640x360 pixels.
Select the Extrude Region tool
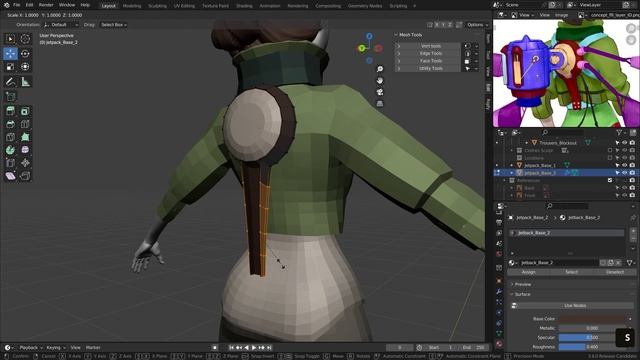pos(10,111)
